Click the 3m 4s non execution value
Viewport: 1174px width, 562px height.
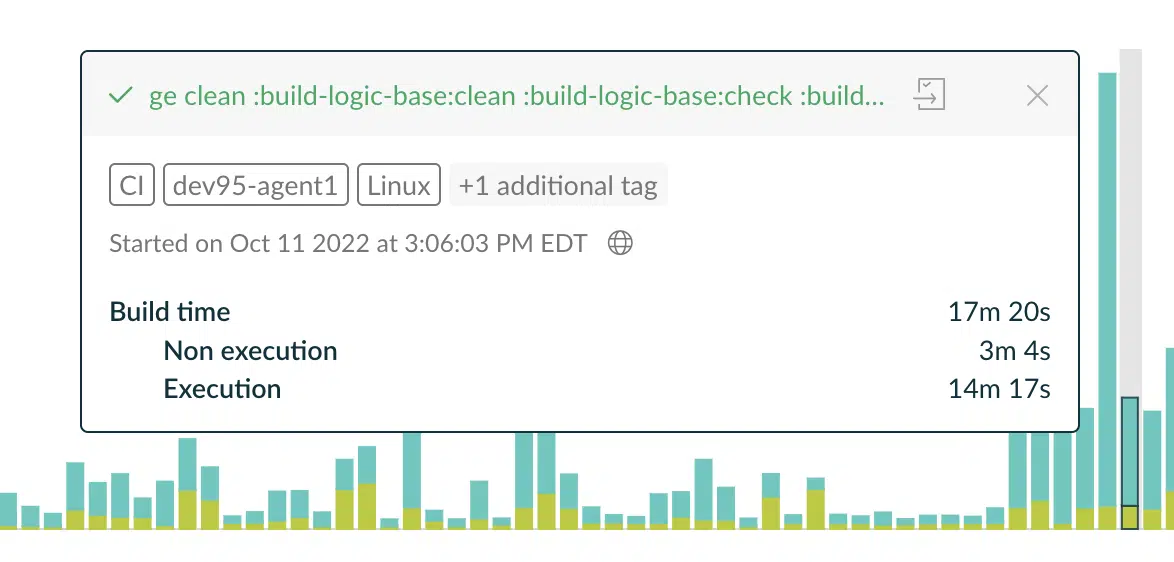coord(1015,350)
